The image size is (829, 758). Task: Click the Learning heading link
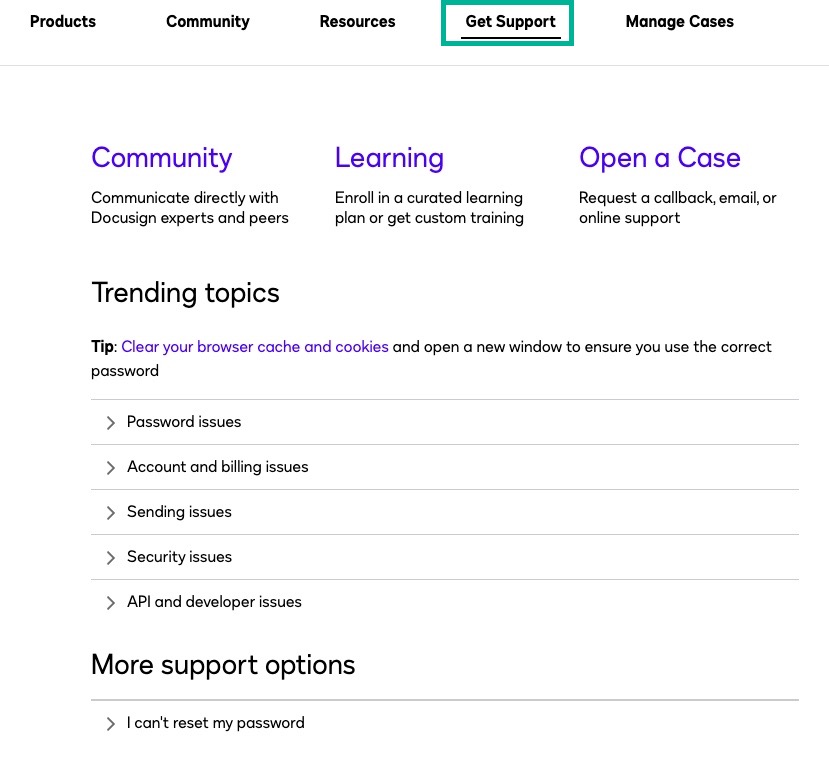point(389,158)
